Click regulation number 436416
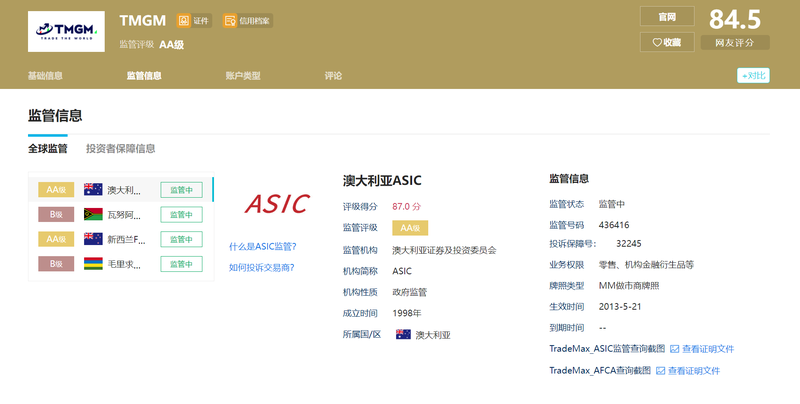The width and height of the screenshot is (800, 404). [614, 225]
